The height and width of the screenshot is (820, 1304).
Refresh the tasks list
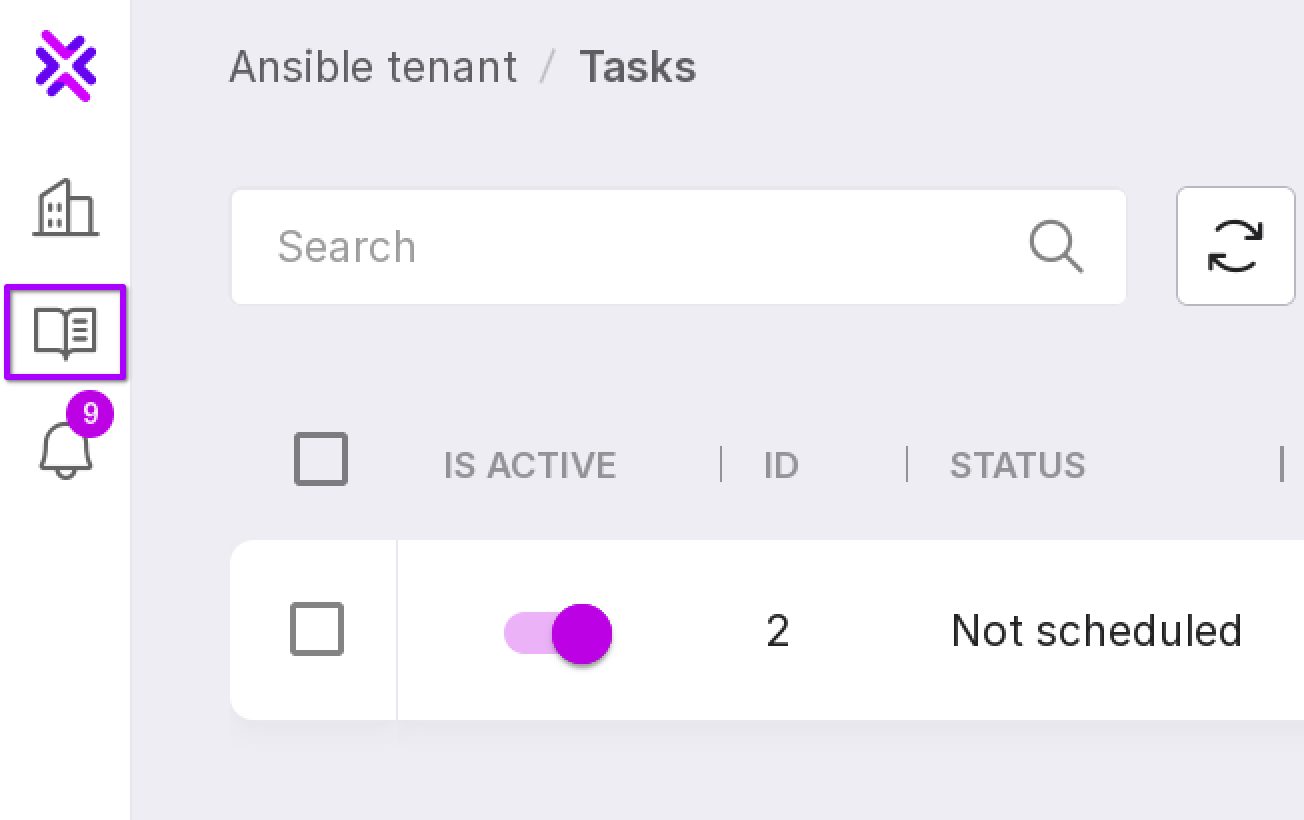click(x=1235, y=246)
